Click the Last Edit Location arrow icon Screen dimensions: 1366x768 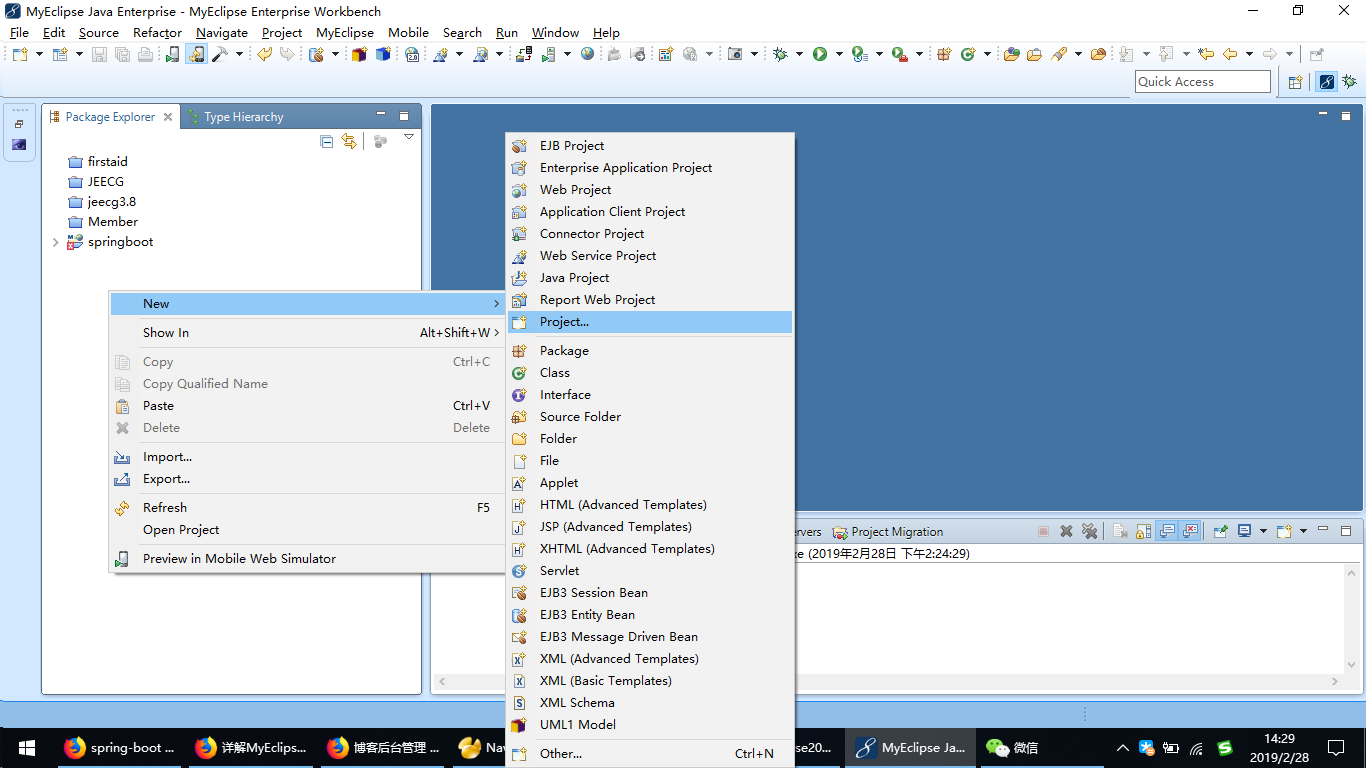click(1206, 54)
